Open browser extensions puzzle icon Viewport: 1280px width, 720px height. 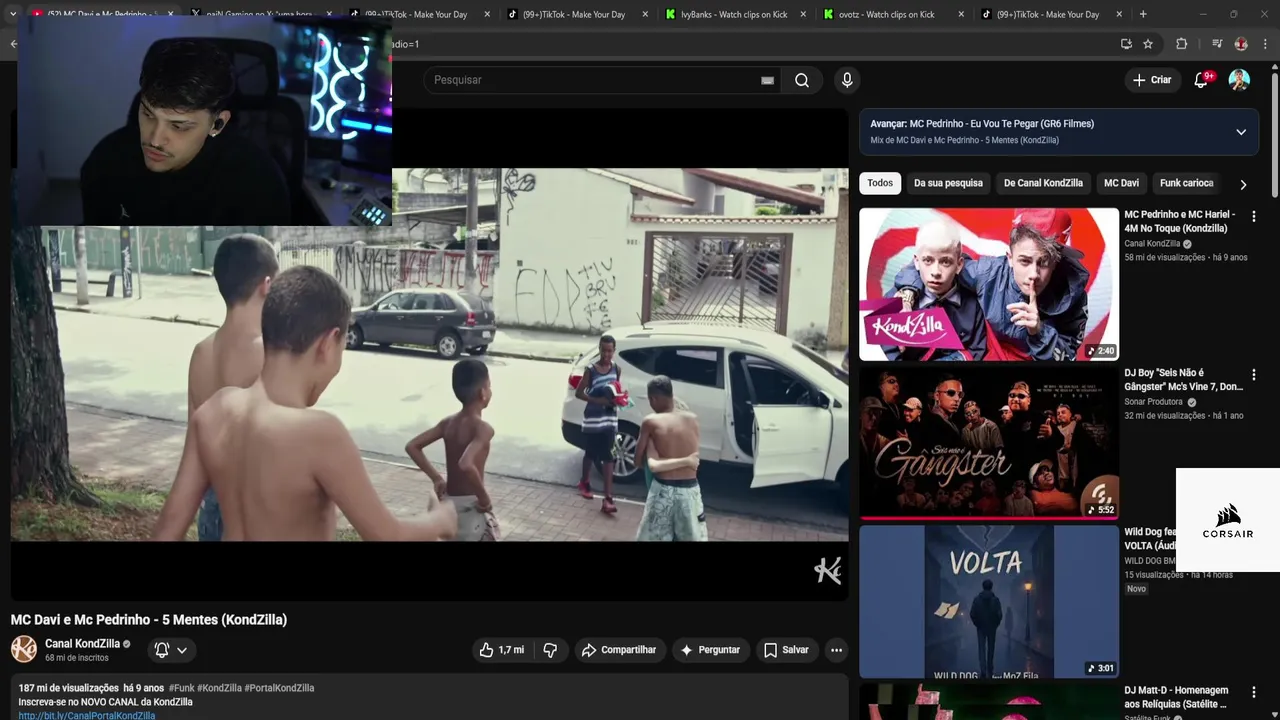point(1182,44)
